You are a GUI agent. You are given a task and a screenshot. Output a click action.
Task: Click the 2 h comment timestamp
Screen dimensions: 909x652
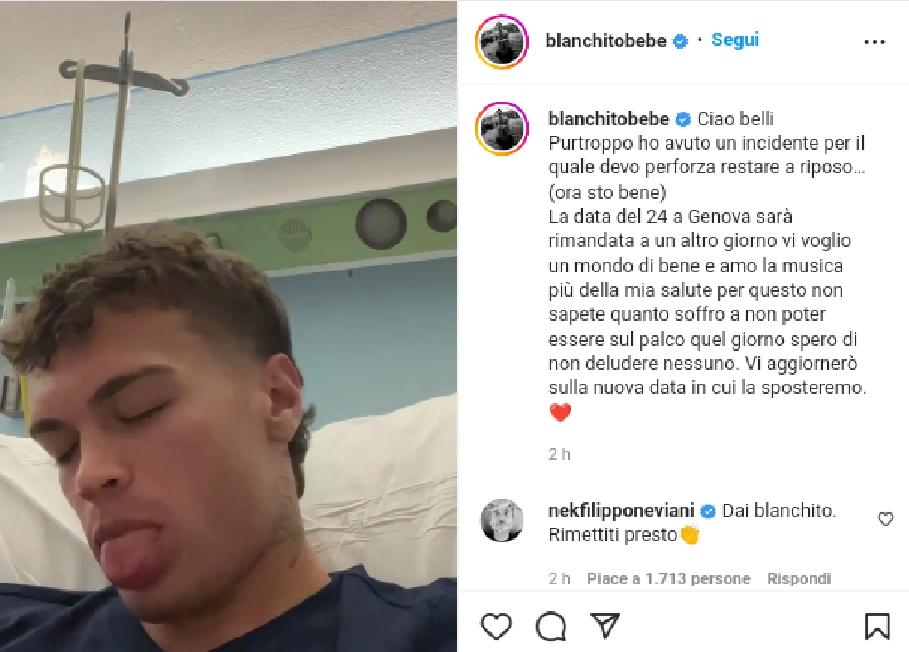tap(559, 578)
